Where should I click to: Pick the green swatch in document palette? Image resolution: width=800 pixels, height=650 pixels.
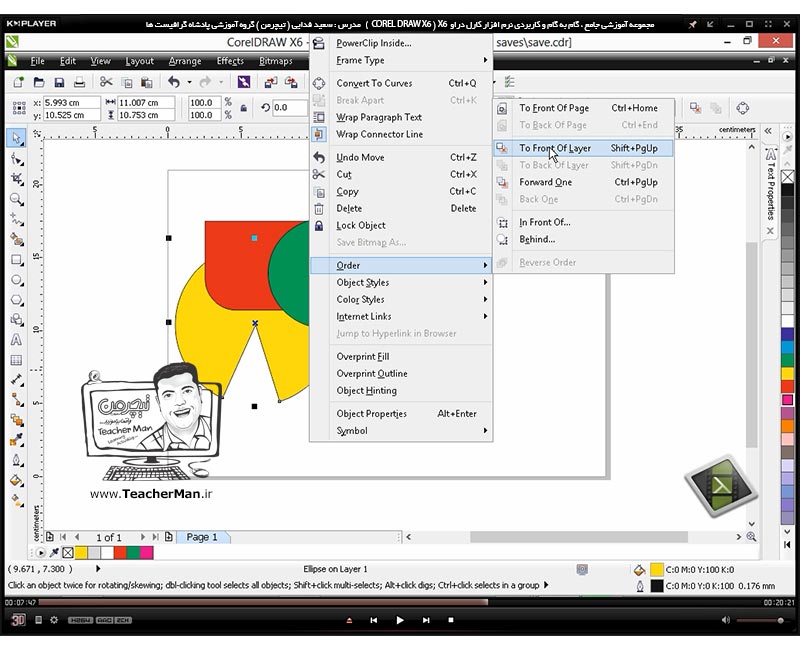tap(133, 553)
